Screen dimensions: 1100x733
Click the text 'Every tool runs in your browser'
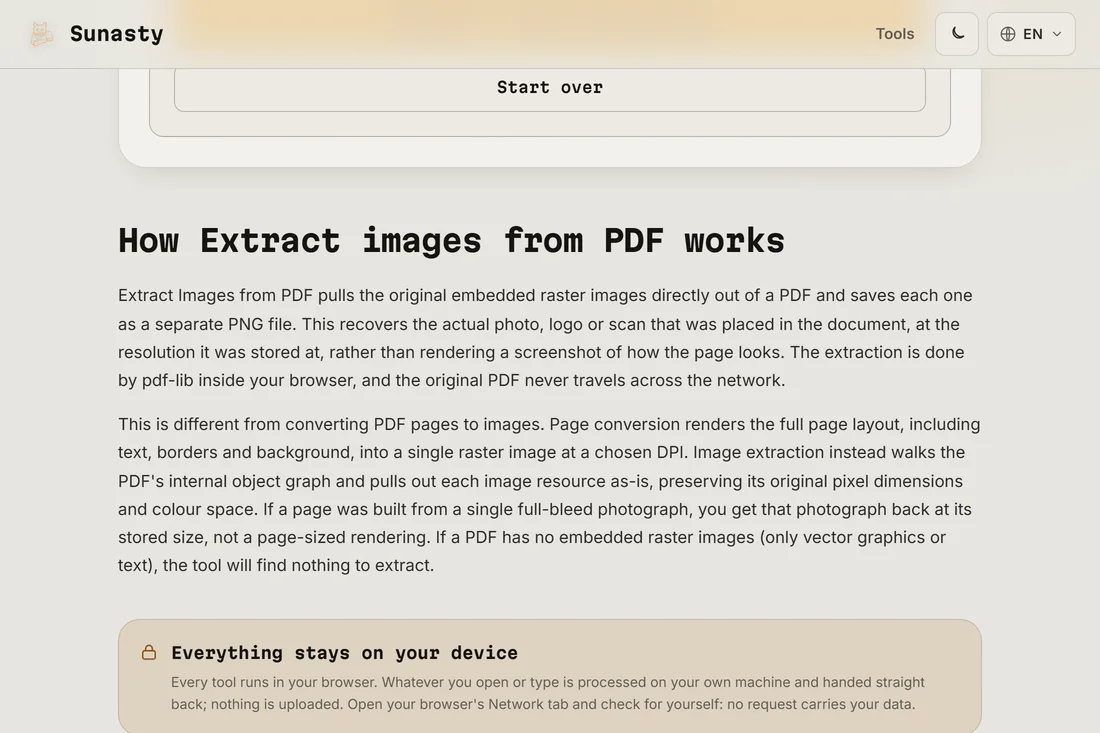tap(274, 682)
